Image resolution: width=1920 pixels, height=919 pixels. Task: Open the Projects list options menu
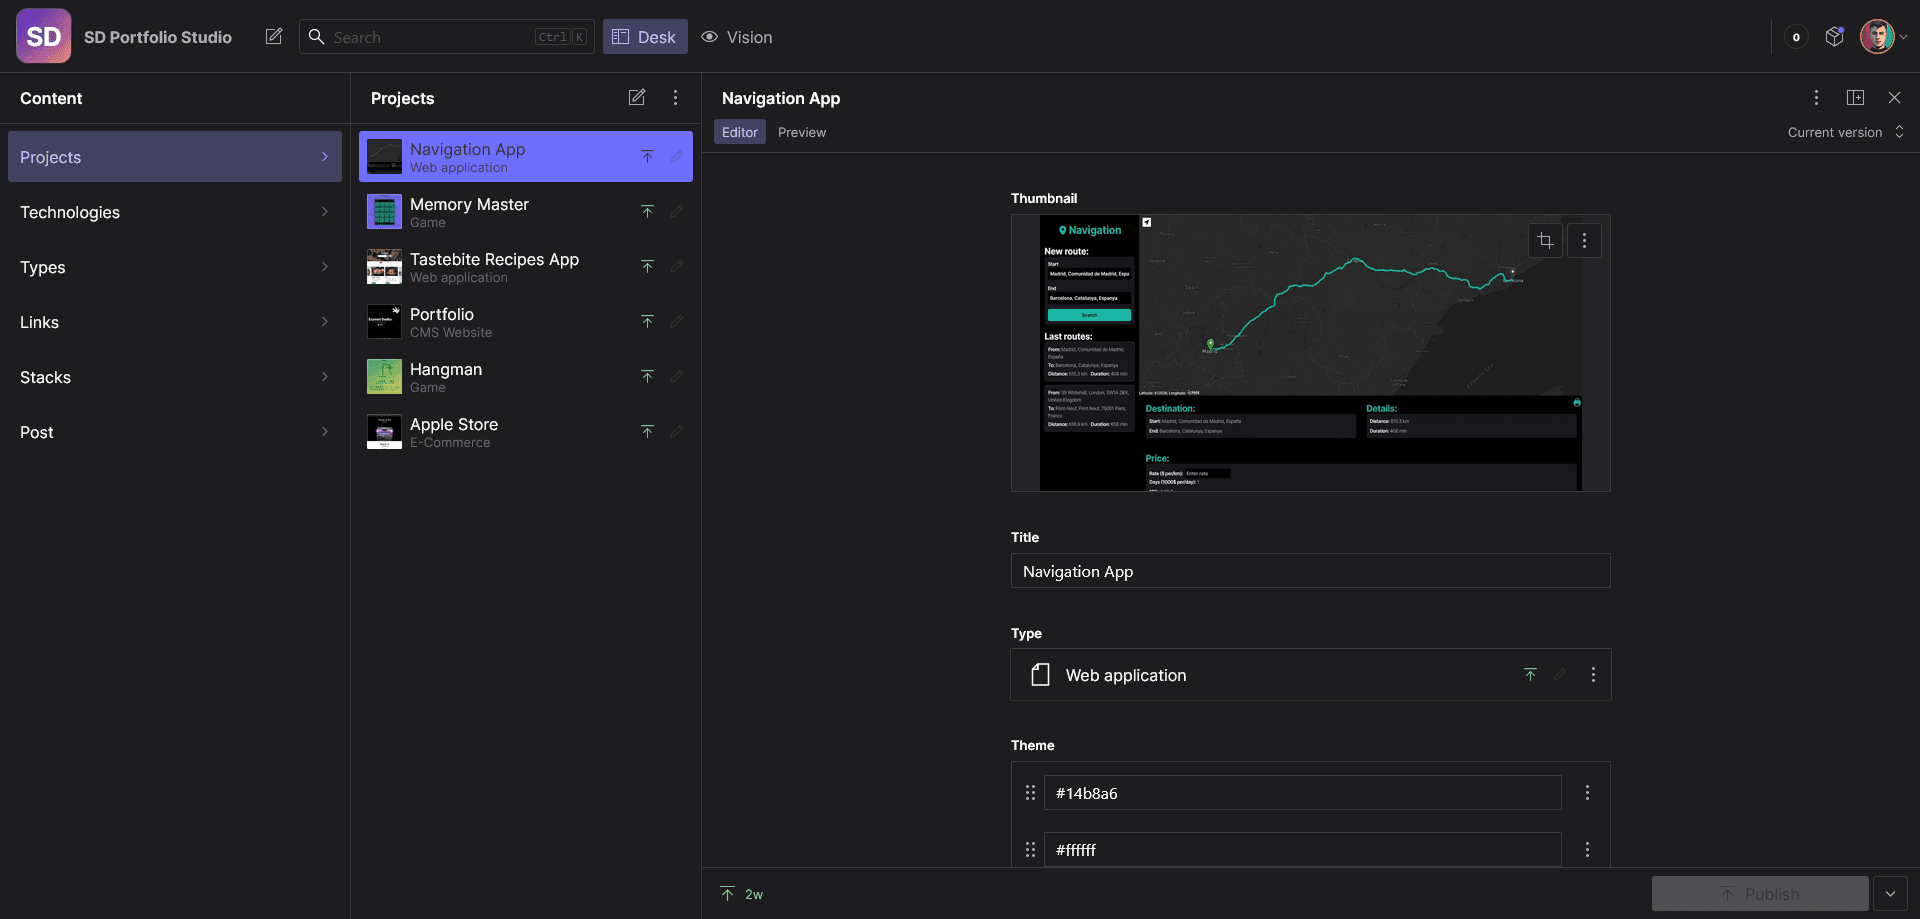676,97
